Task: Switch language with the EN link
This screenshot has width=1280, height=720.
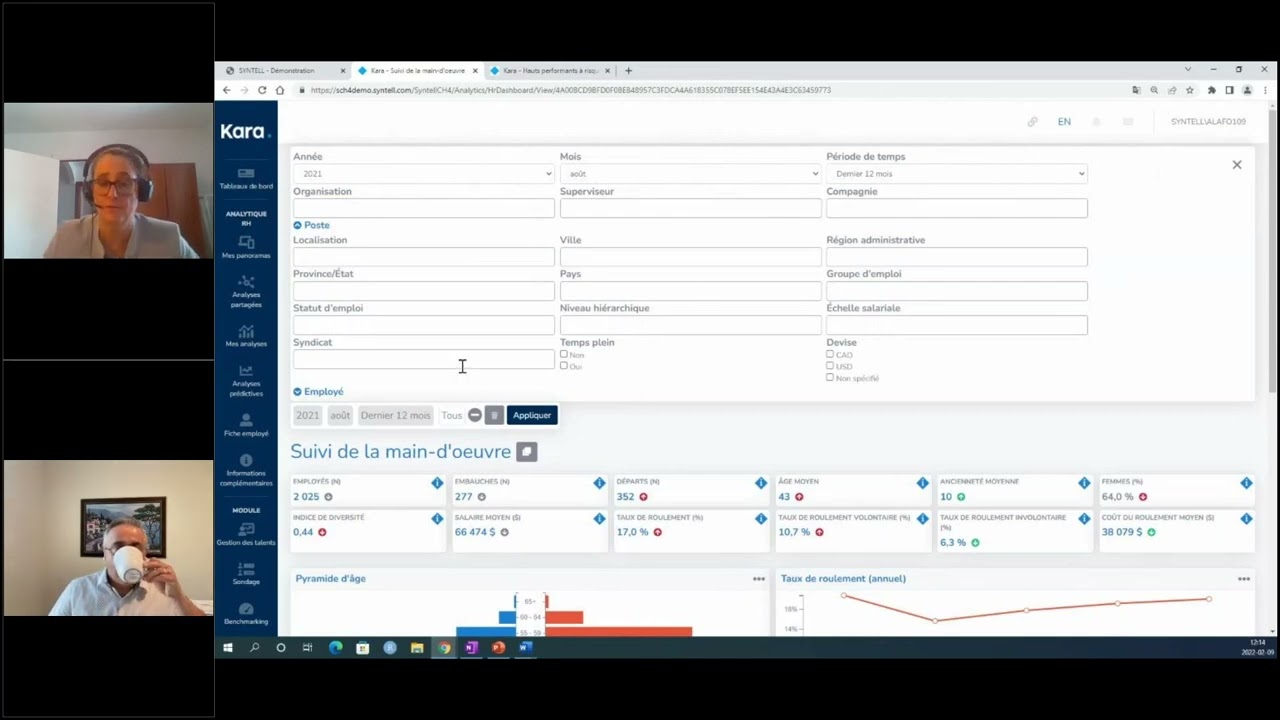Action: [x=1064, y=122]
